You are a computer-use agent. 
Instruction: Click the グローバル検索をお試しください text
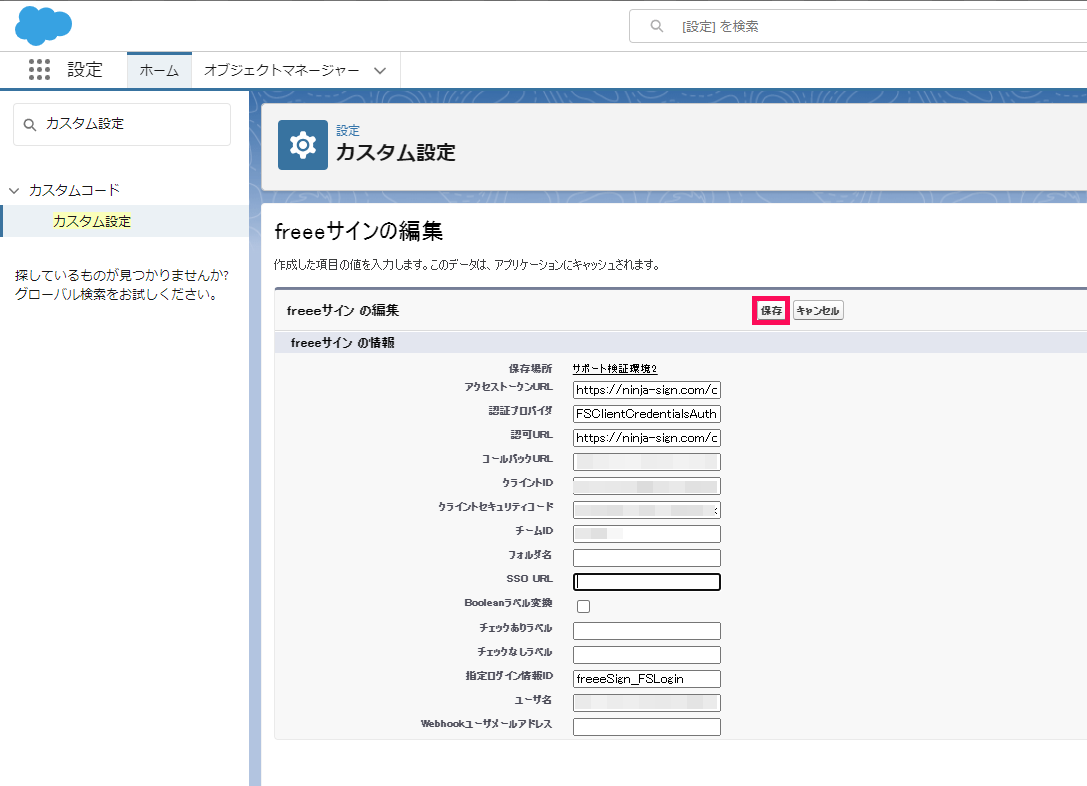(x=117, y=295)
